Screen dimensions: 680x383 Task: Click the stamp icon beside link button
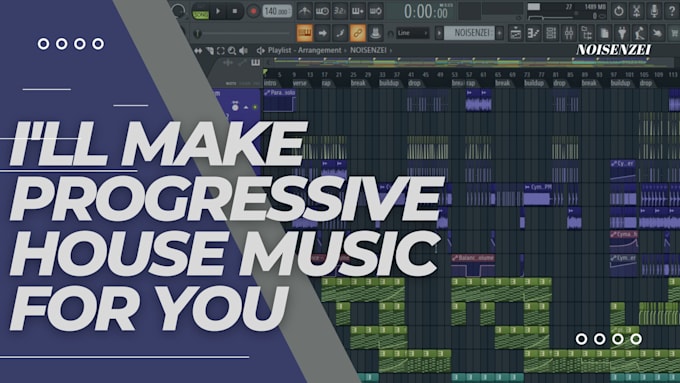point(375,33)
